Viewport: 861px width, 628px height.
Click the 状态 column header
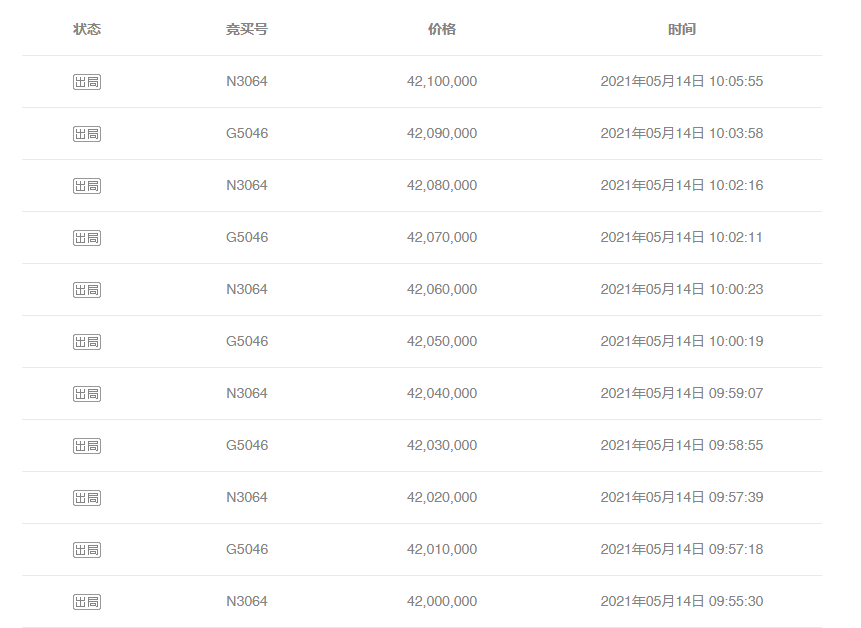coord(87,30)
